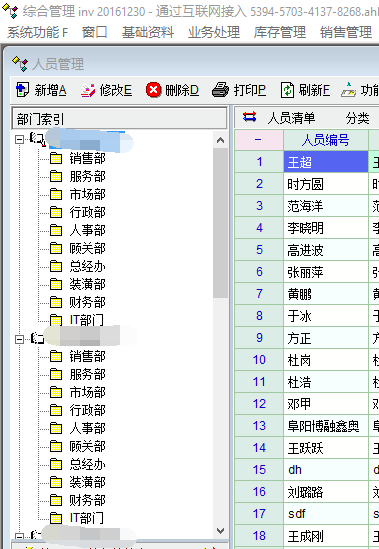This screenshot has width=379, height=549.
Task: Open the 库存管理 menu
Action: [x=280, y=32]
